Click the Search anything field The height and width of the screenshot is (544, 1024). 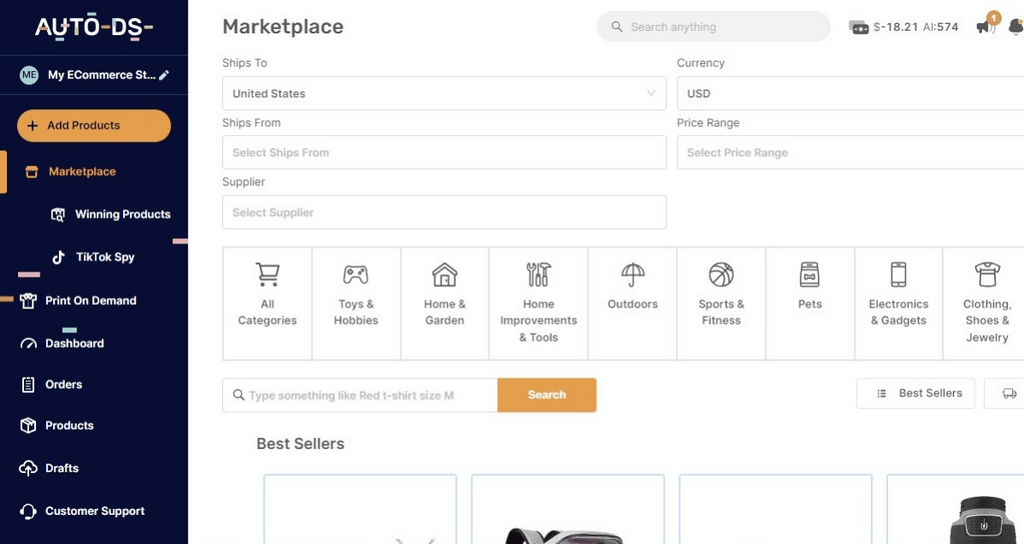click(713, 27)
